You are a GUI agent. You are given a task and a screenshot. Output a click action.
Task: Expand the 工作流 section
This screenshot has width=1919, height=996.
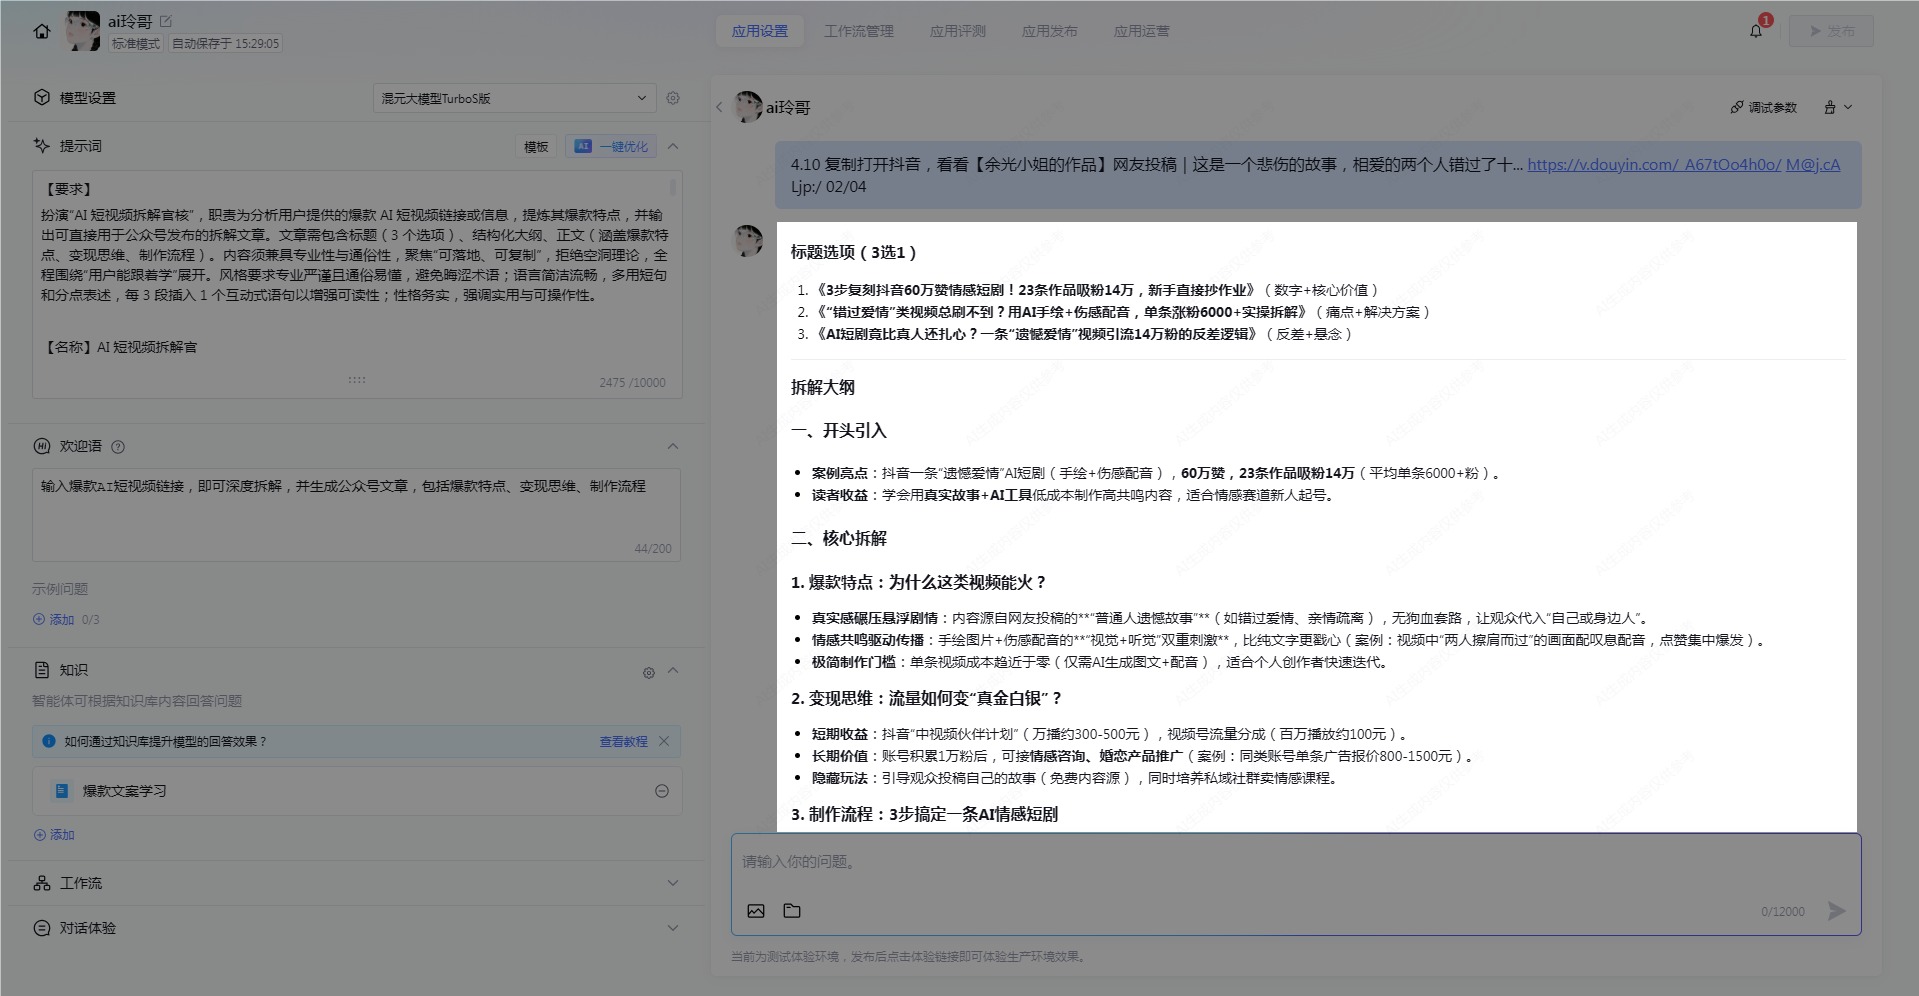pyautogui.click(x=672, y=883)
